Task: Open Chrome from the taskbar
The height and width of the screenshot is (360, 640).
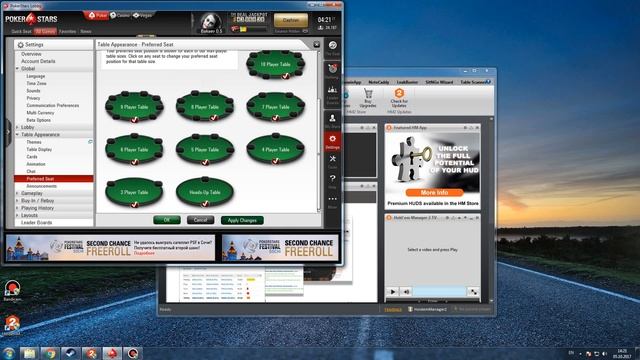Action: pyautogui.click(x=50, y=353)
